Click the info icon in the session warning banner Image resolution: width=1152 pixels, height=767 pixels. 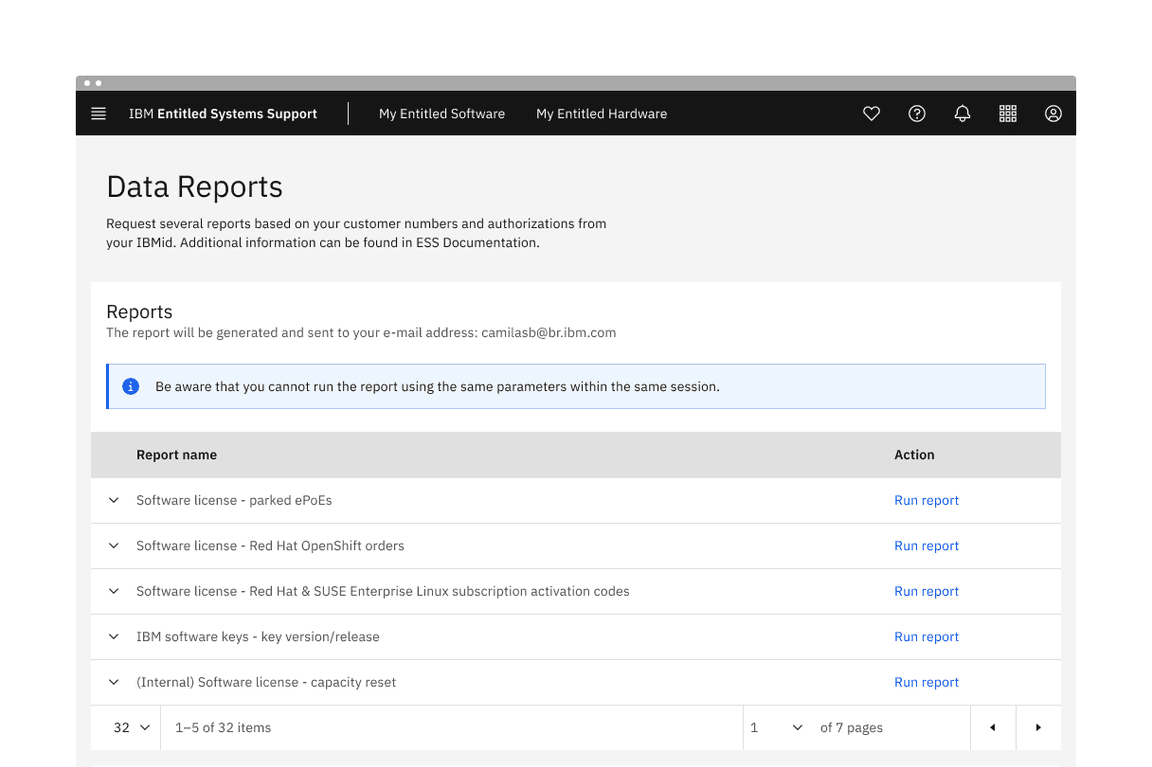click(130, 386)
